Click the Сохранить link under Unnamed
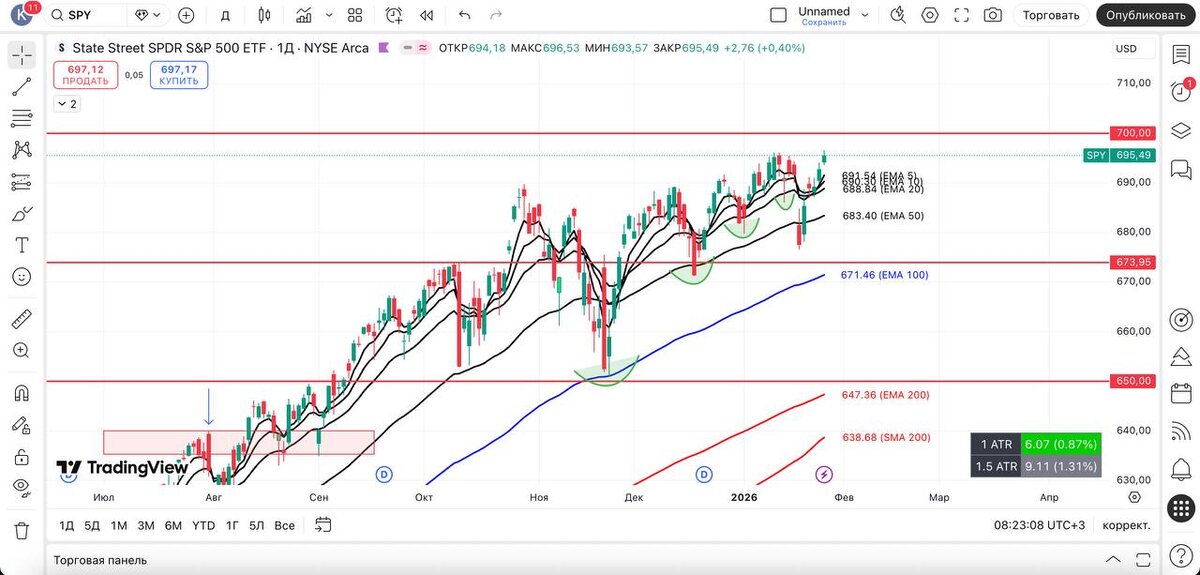1200x575 pixels. [x=824, y=22]
